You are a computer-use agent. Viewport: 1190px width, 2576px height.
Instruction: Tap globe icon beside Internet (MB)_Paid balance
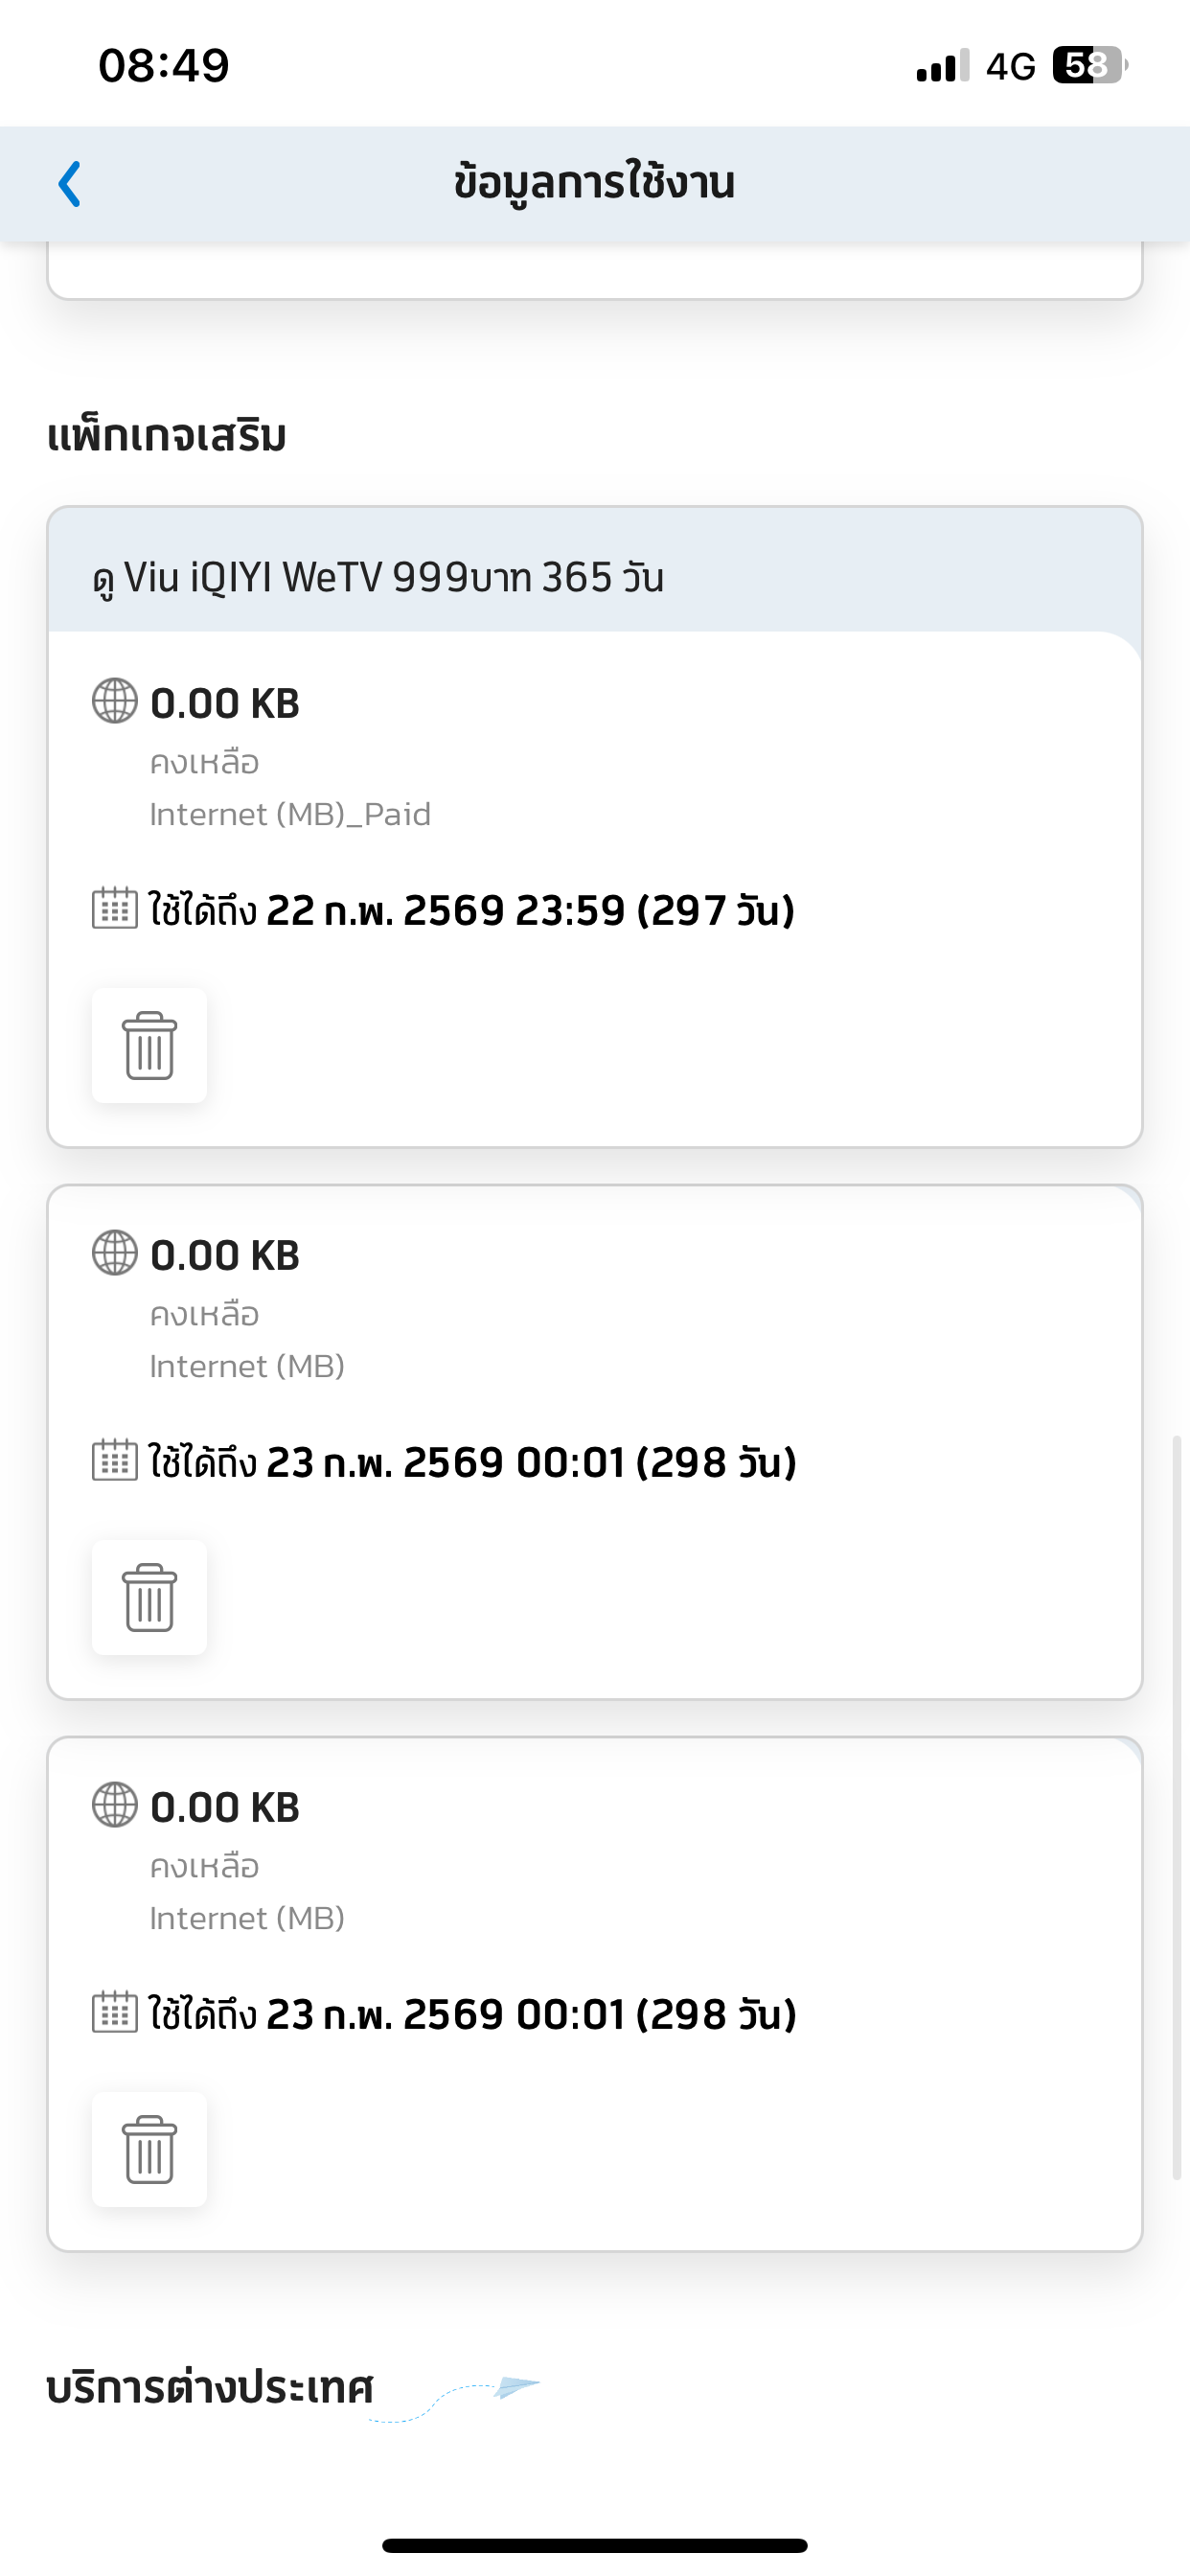click(x=115, y=700)
